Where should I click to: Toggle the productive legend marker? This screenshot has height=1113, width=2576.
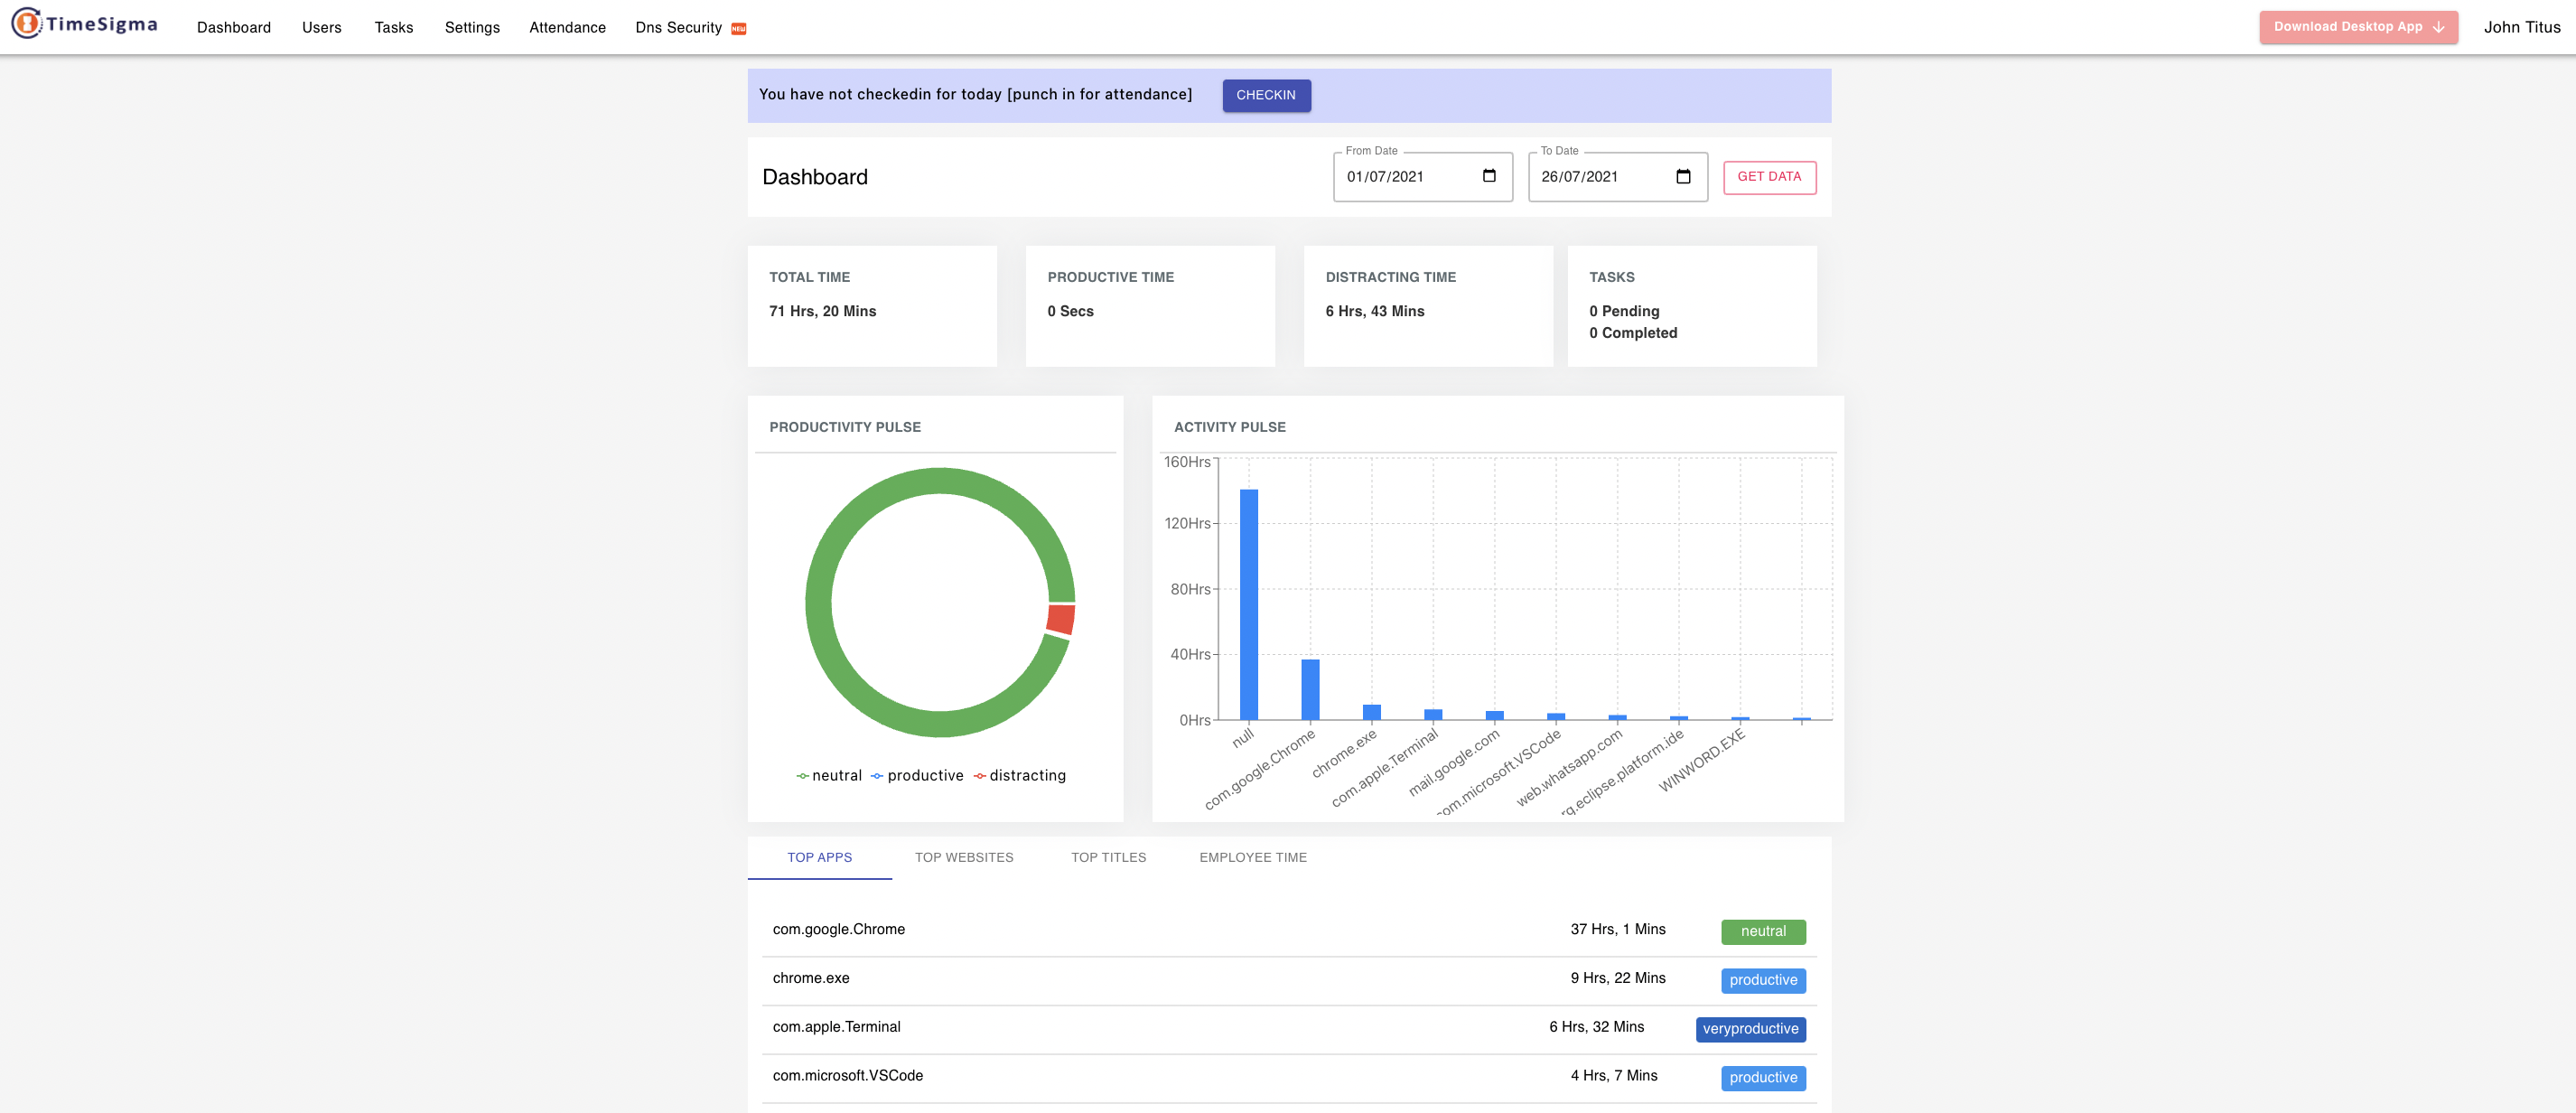coord(877,776)
